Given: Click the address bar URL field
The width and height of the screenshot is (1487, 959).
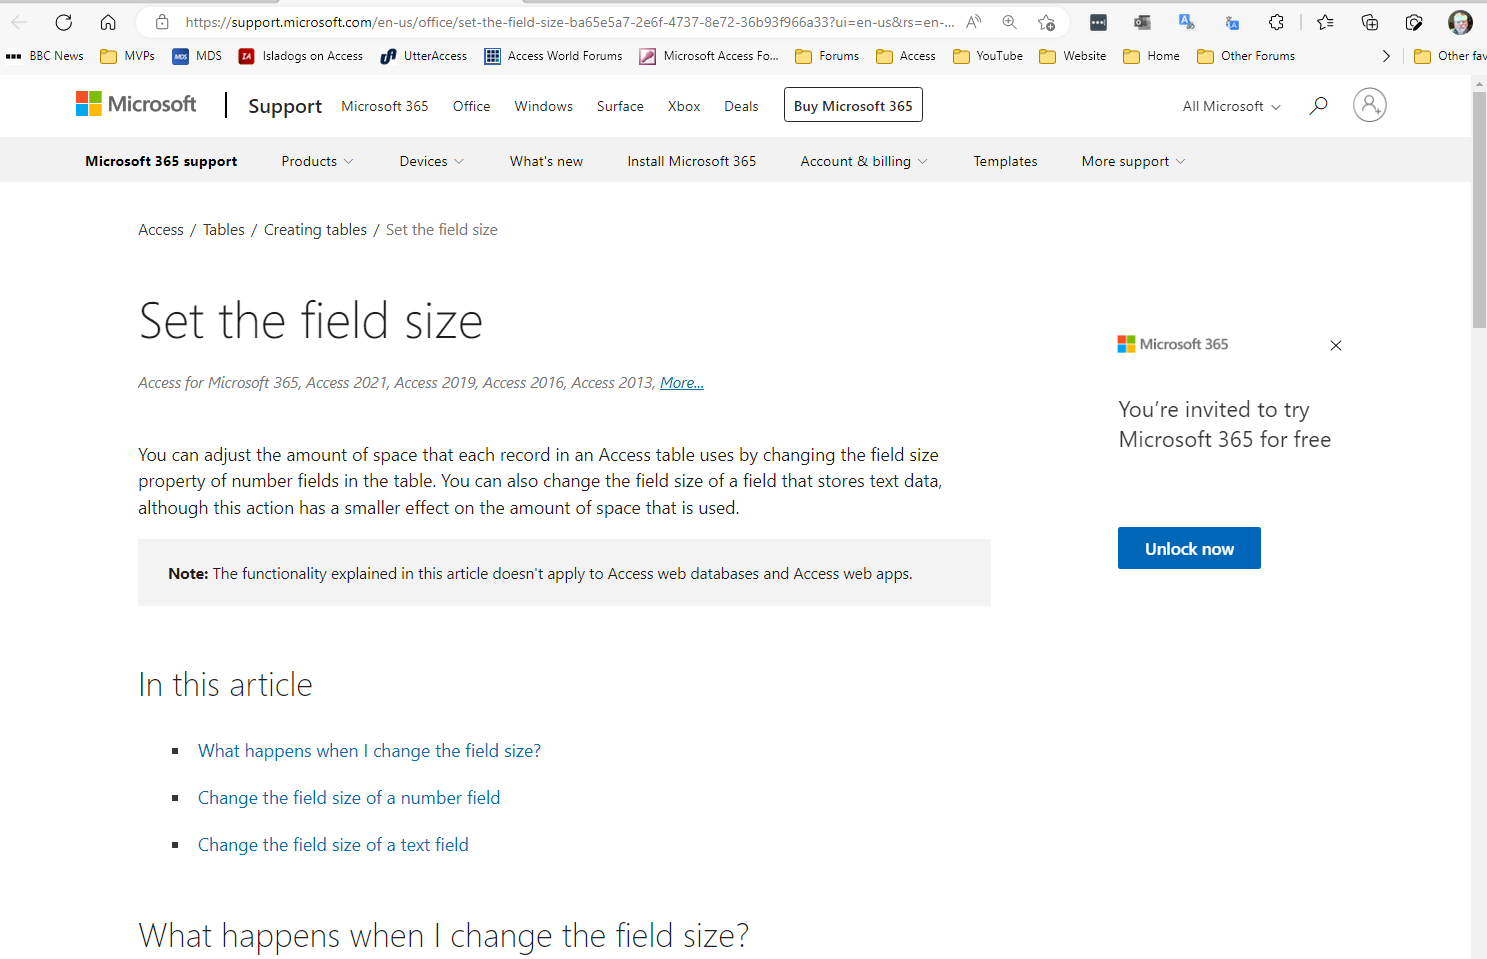Looking at the screenshot, I should pyautogui.click(x=570, y=22).
